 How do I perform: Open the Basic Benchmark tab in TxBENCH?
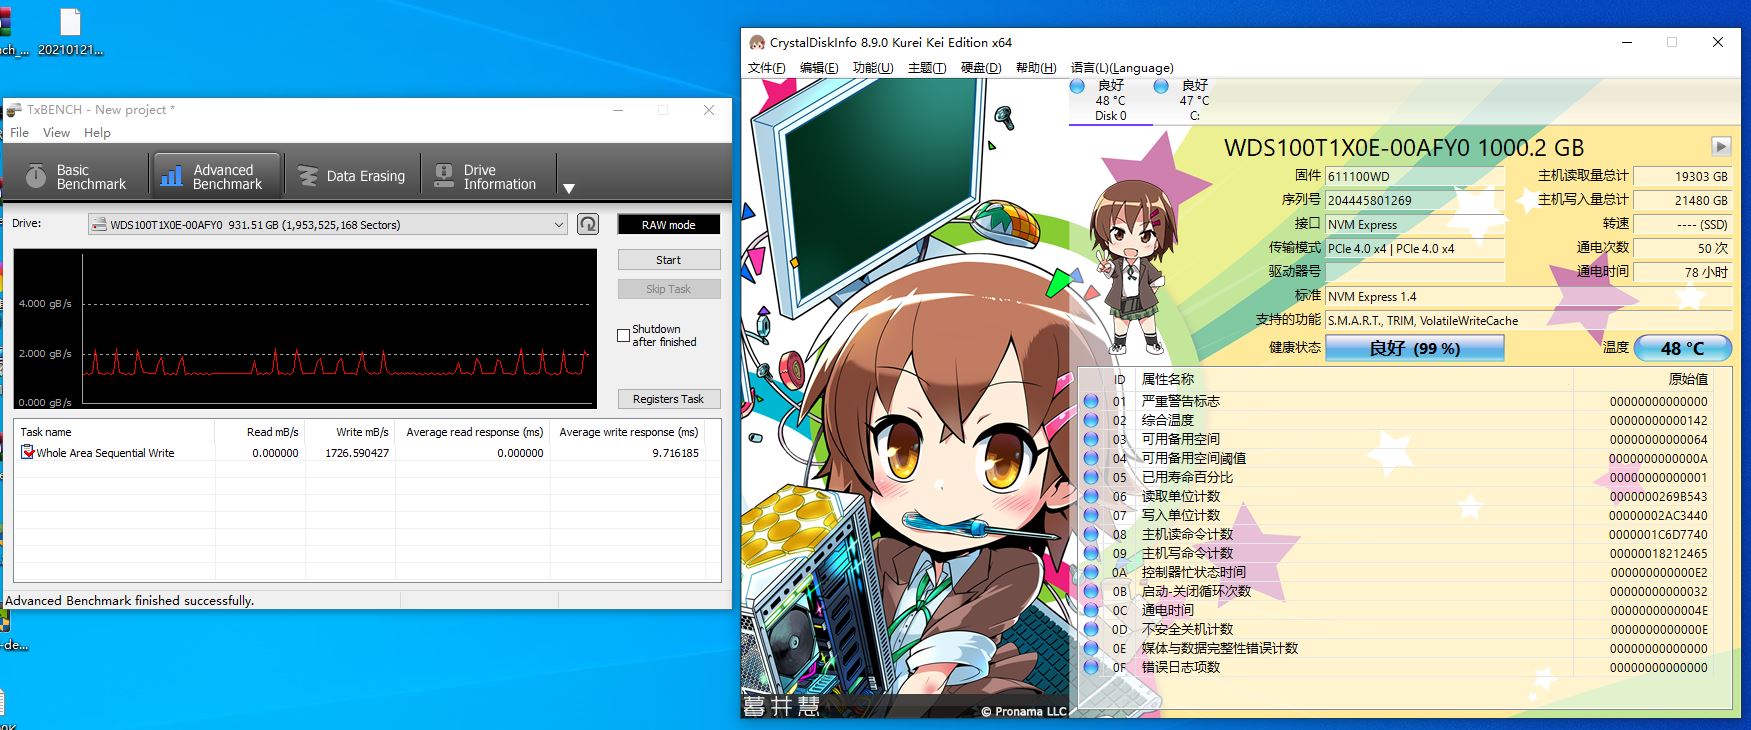click(77, 177)
